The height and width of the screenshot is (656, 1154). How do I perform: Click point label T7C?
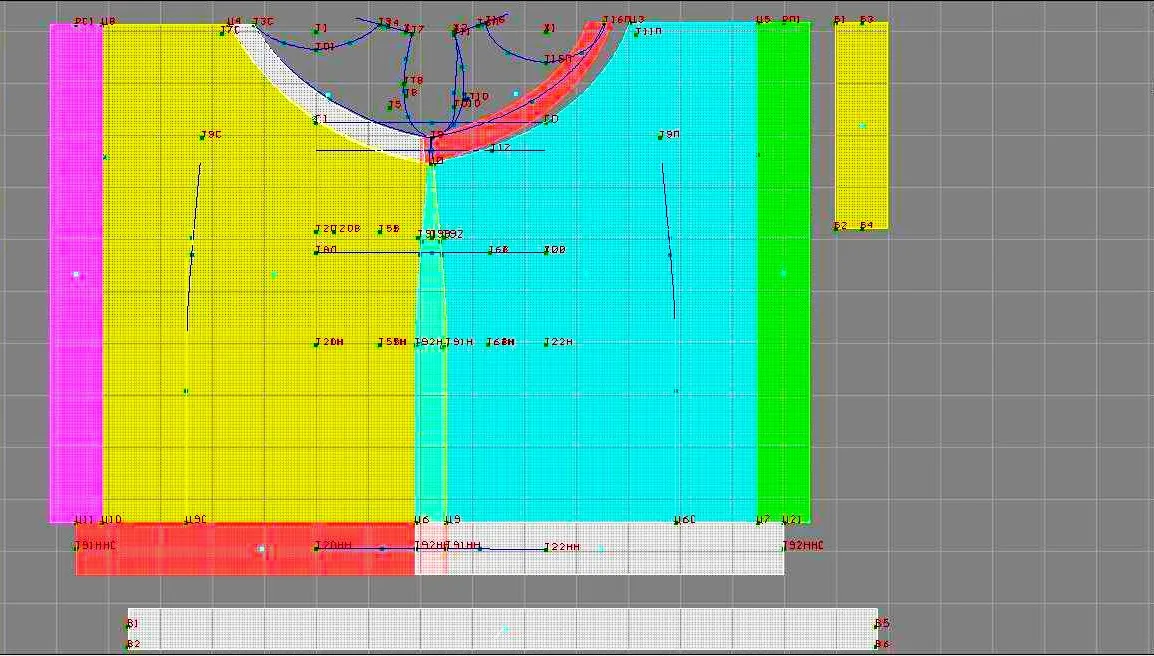pyautogui.click(x=230, y=30)
